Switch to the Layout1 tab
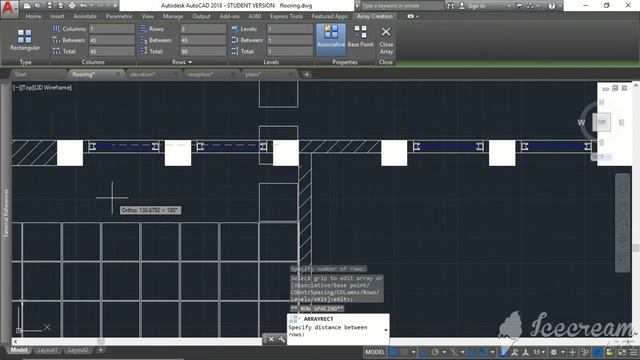Screen dimensions: 640x360 tap(47, 350)
